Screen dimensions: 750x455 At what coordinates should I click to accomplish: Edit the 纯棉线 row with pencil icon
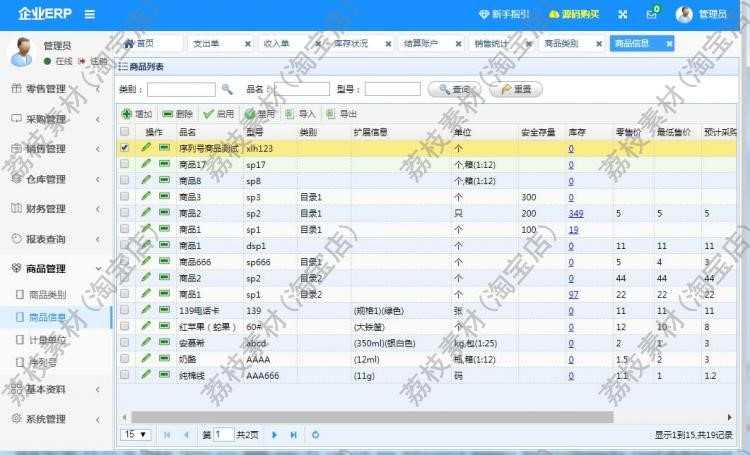[146, 374]
